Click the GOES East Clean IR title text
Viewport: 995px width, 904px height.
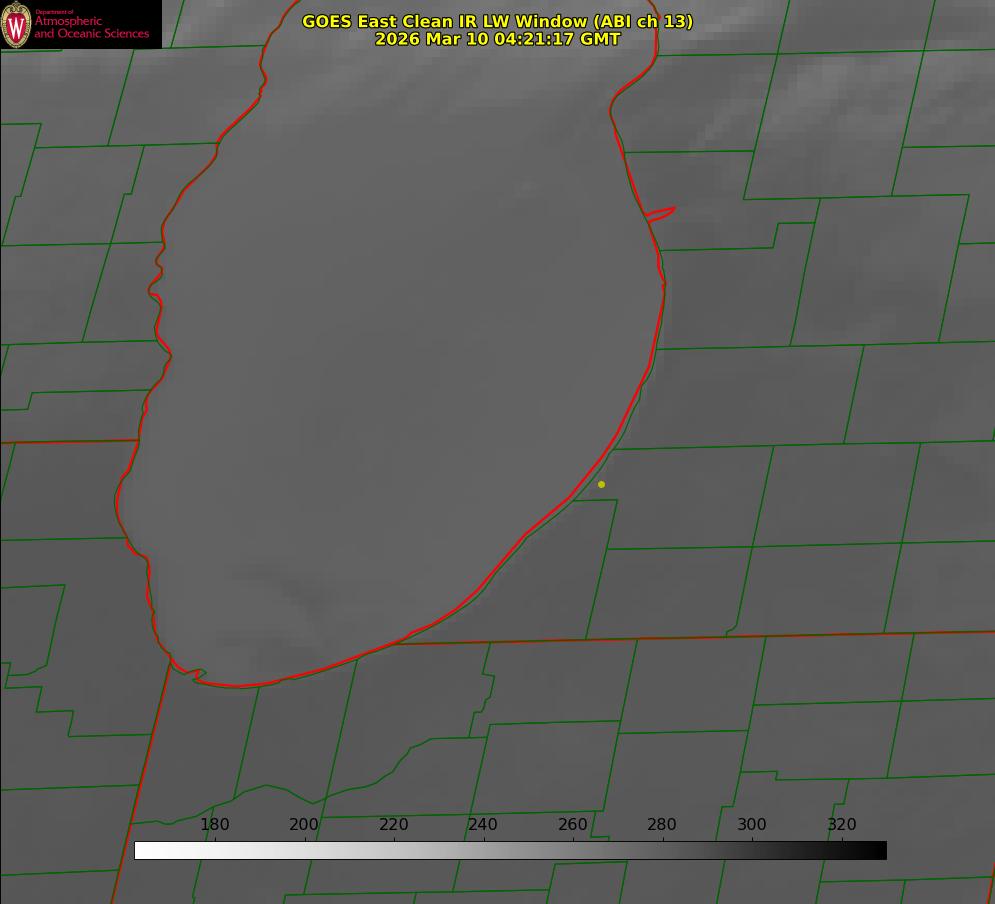click(x=497, y=21)
